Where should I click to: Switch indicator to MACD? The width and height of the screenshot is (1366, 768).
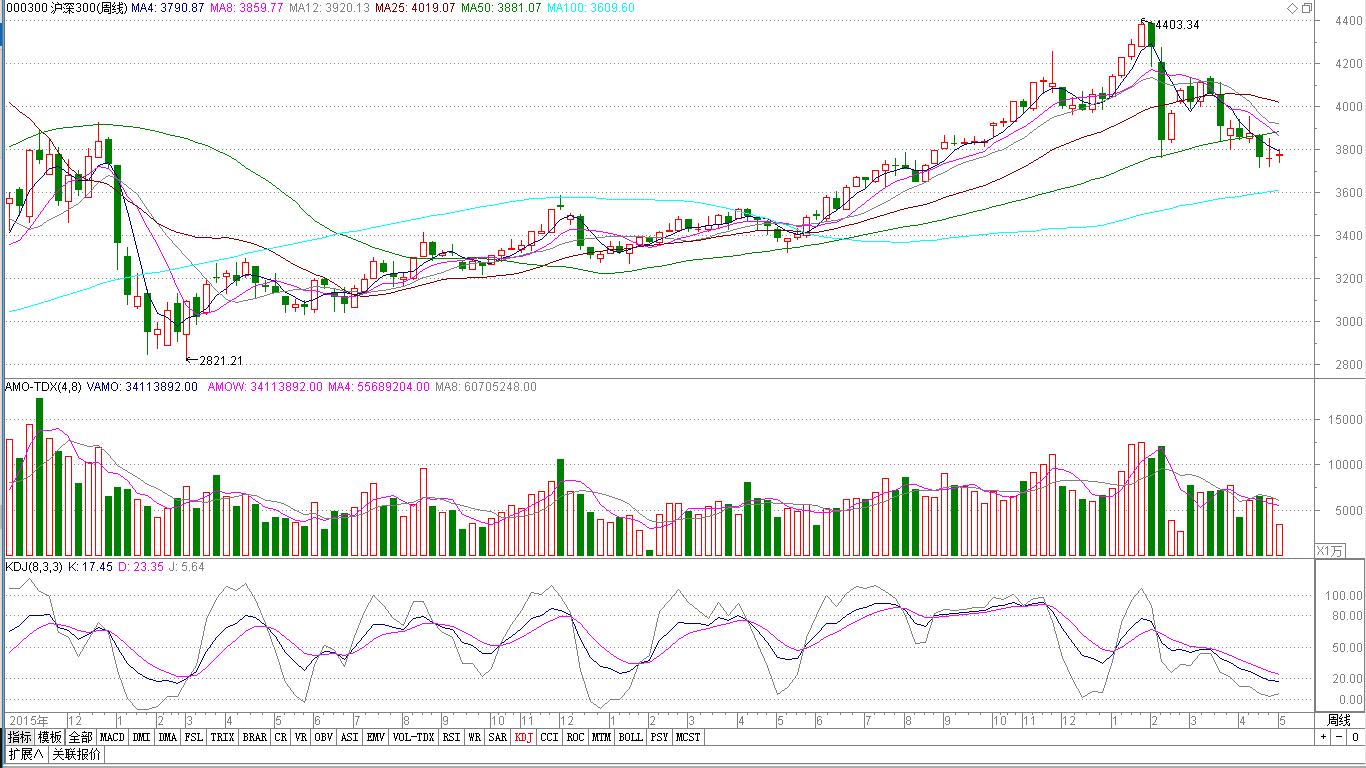112,737
